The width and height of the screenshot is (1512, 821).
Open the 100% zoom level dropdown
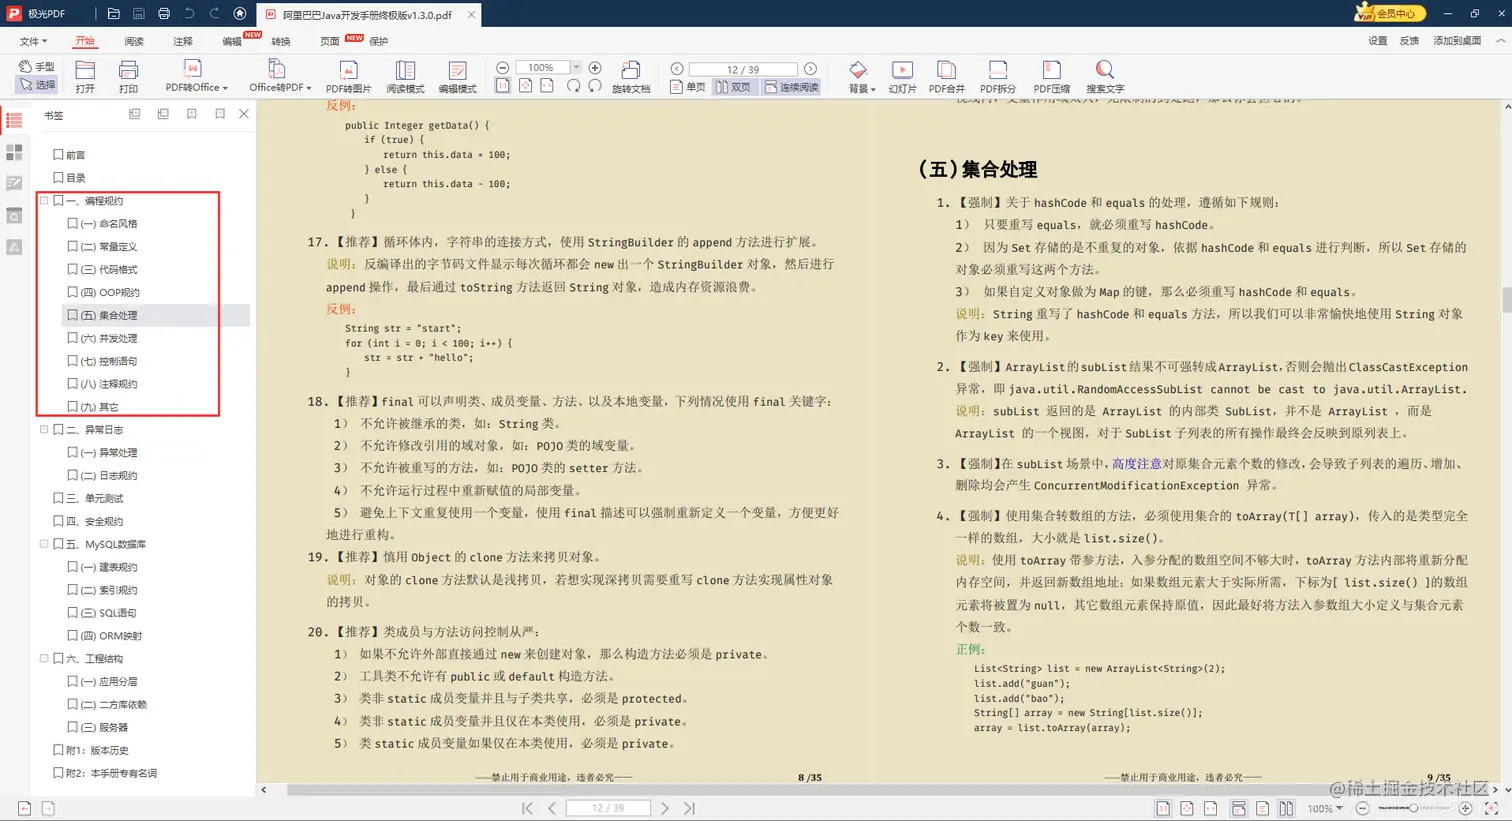pyautogui.click(x=576, y=68)
